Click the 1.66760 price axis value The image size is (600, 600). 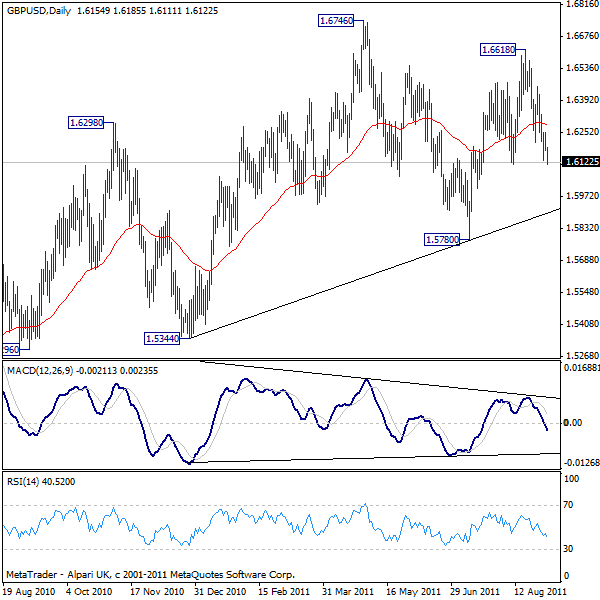581,36
